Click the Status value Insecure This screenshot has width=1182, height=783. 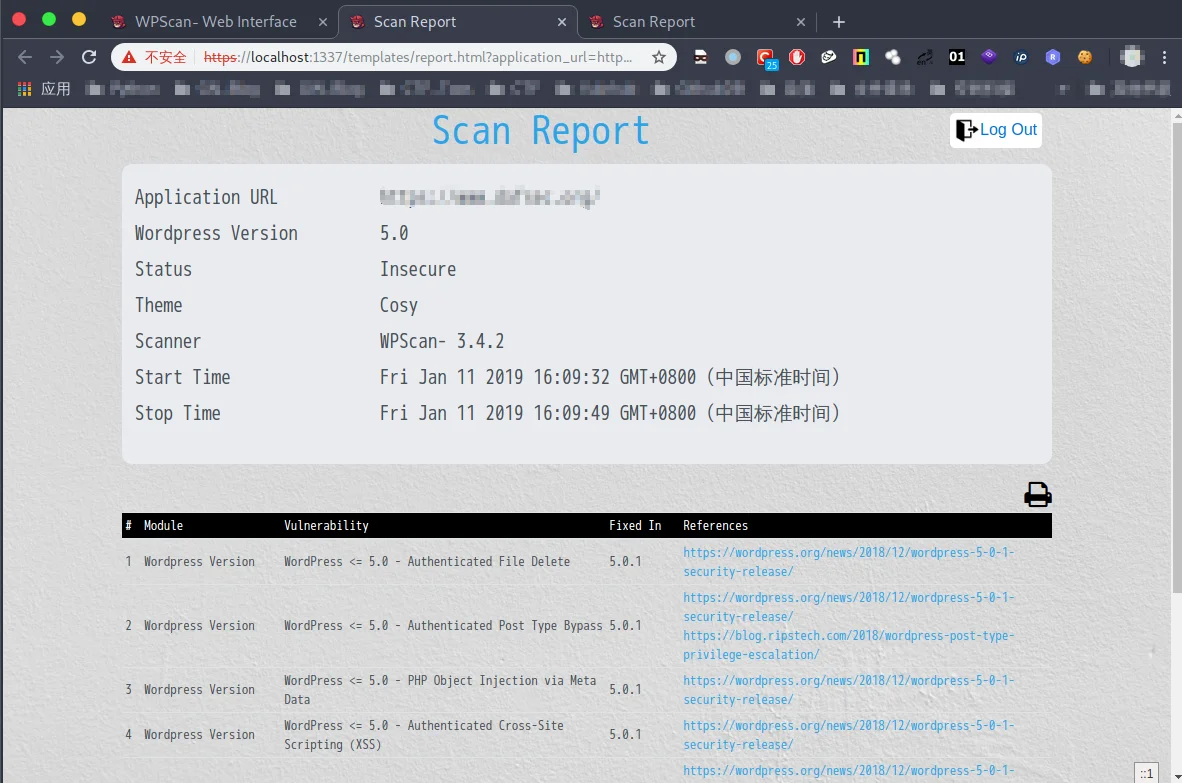[418, 269]
